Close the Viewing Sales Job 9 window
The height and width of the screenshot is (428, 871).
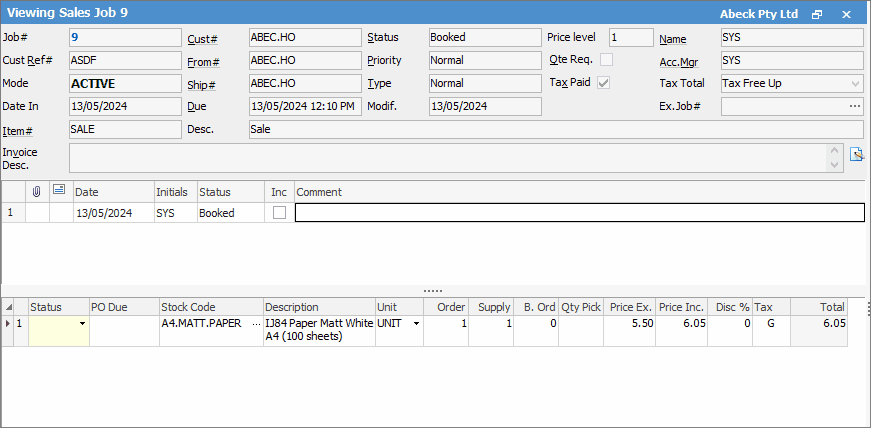tap(847, 14)
